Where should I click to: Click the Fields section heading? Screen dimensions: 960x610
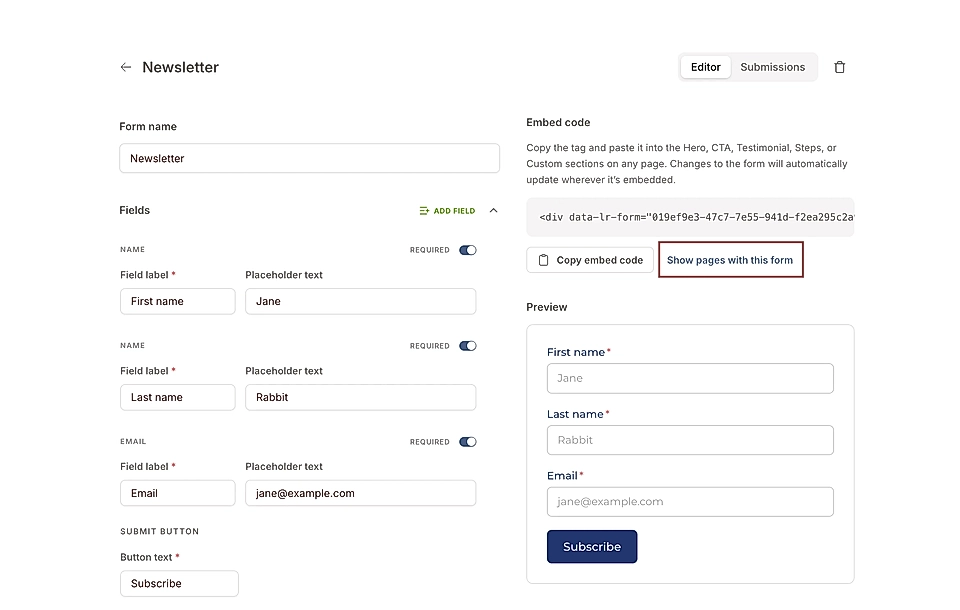135,211
